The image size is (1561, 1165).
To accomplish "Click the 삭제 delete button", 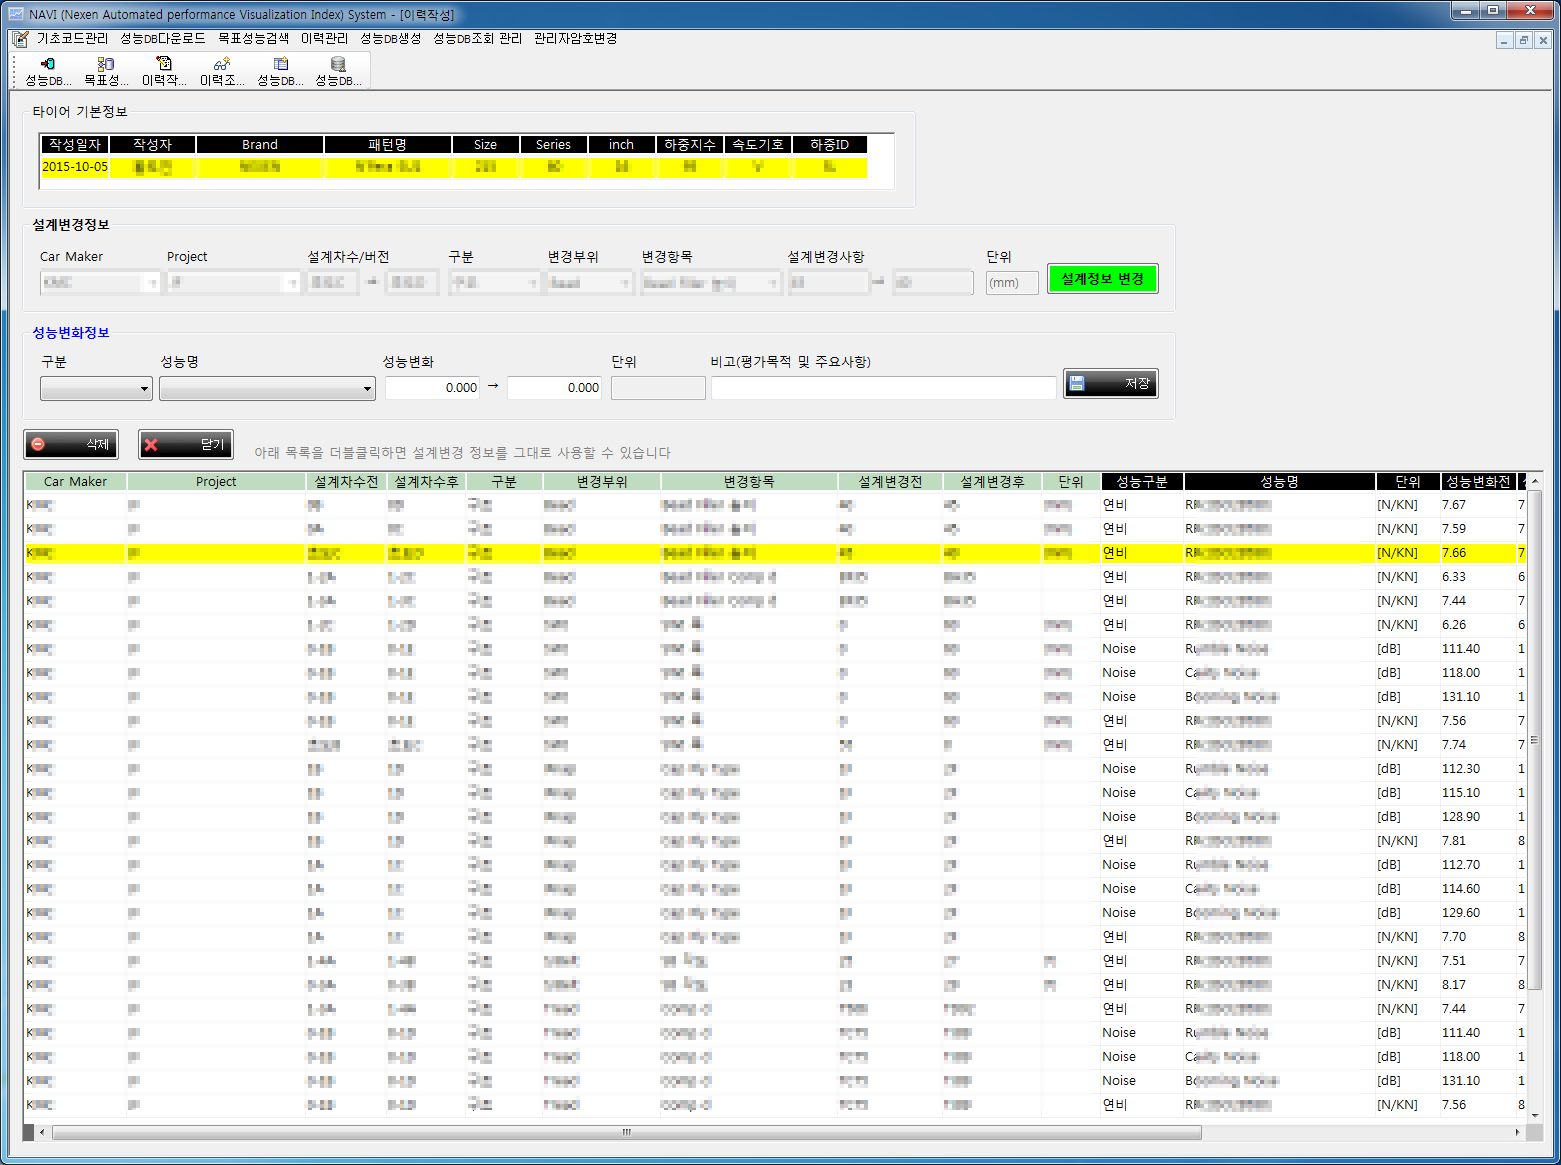I will pyautogui.click(x=71, y=444).
